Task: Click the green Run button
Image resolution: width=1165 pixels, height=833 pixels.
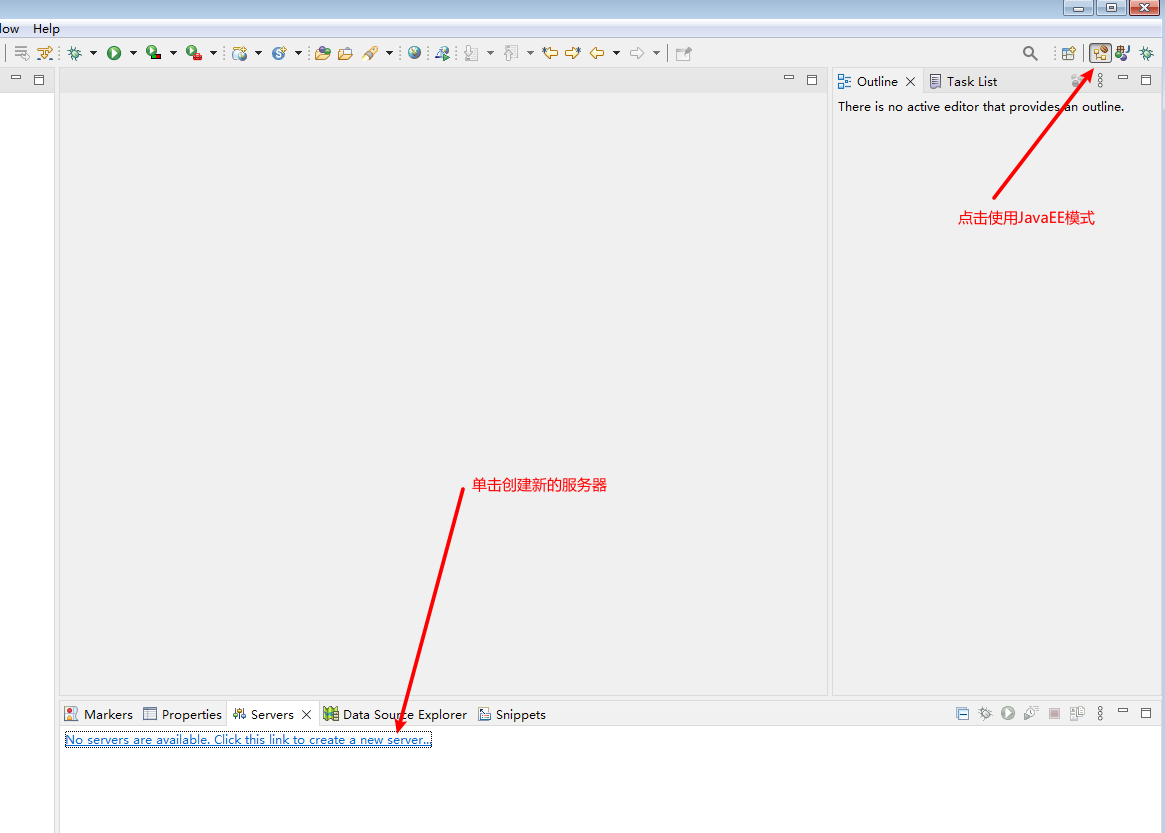Action: coord(114,53)
